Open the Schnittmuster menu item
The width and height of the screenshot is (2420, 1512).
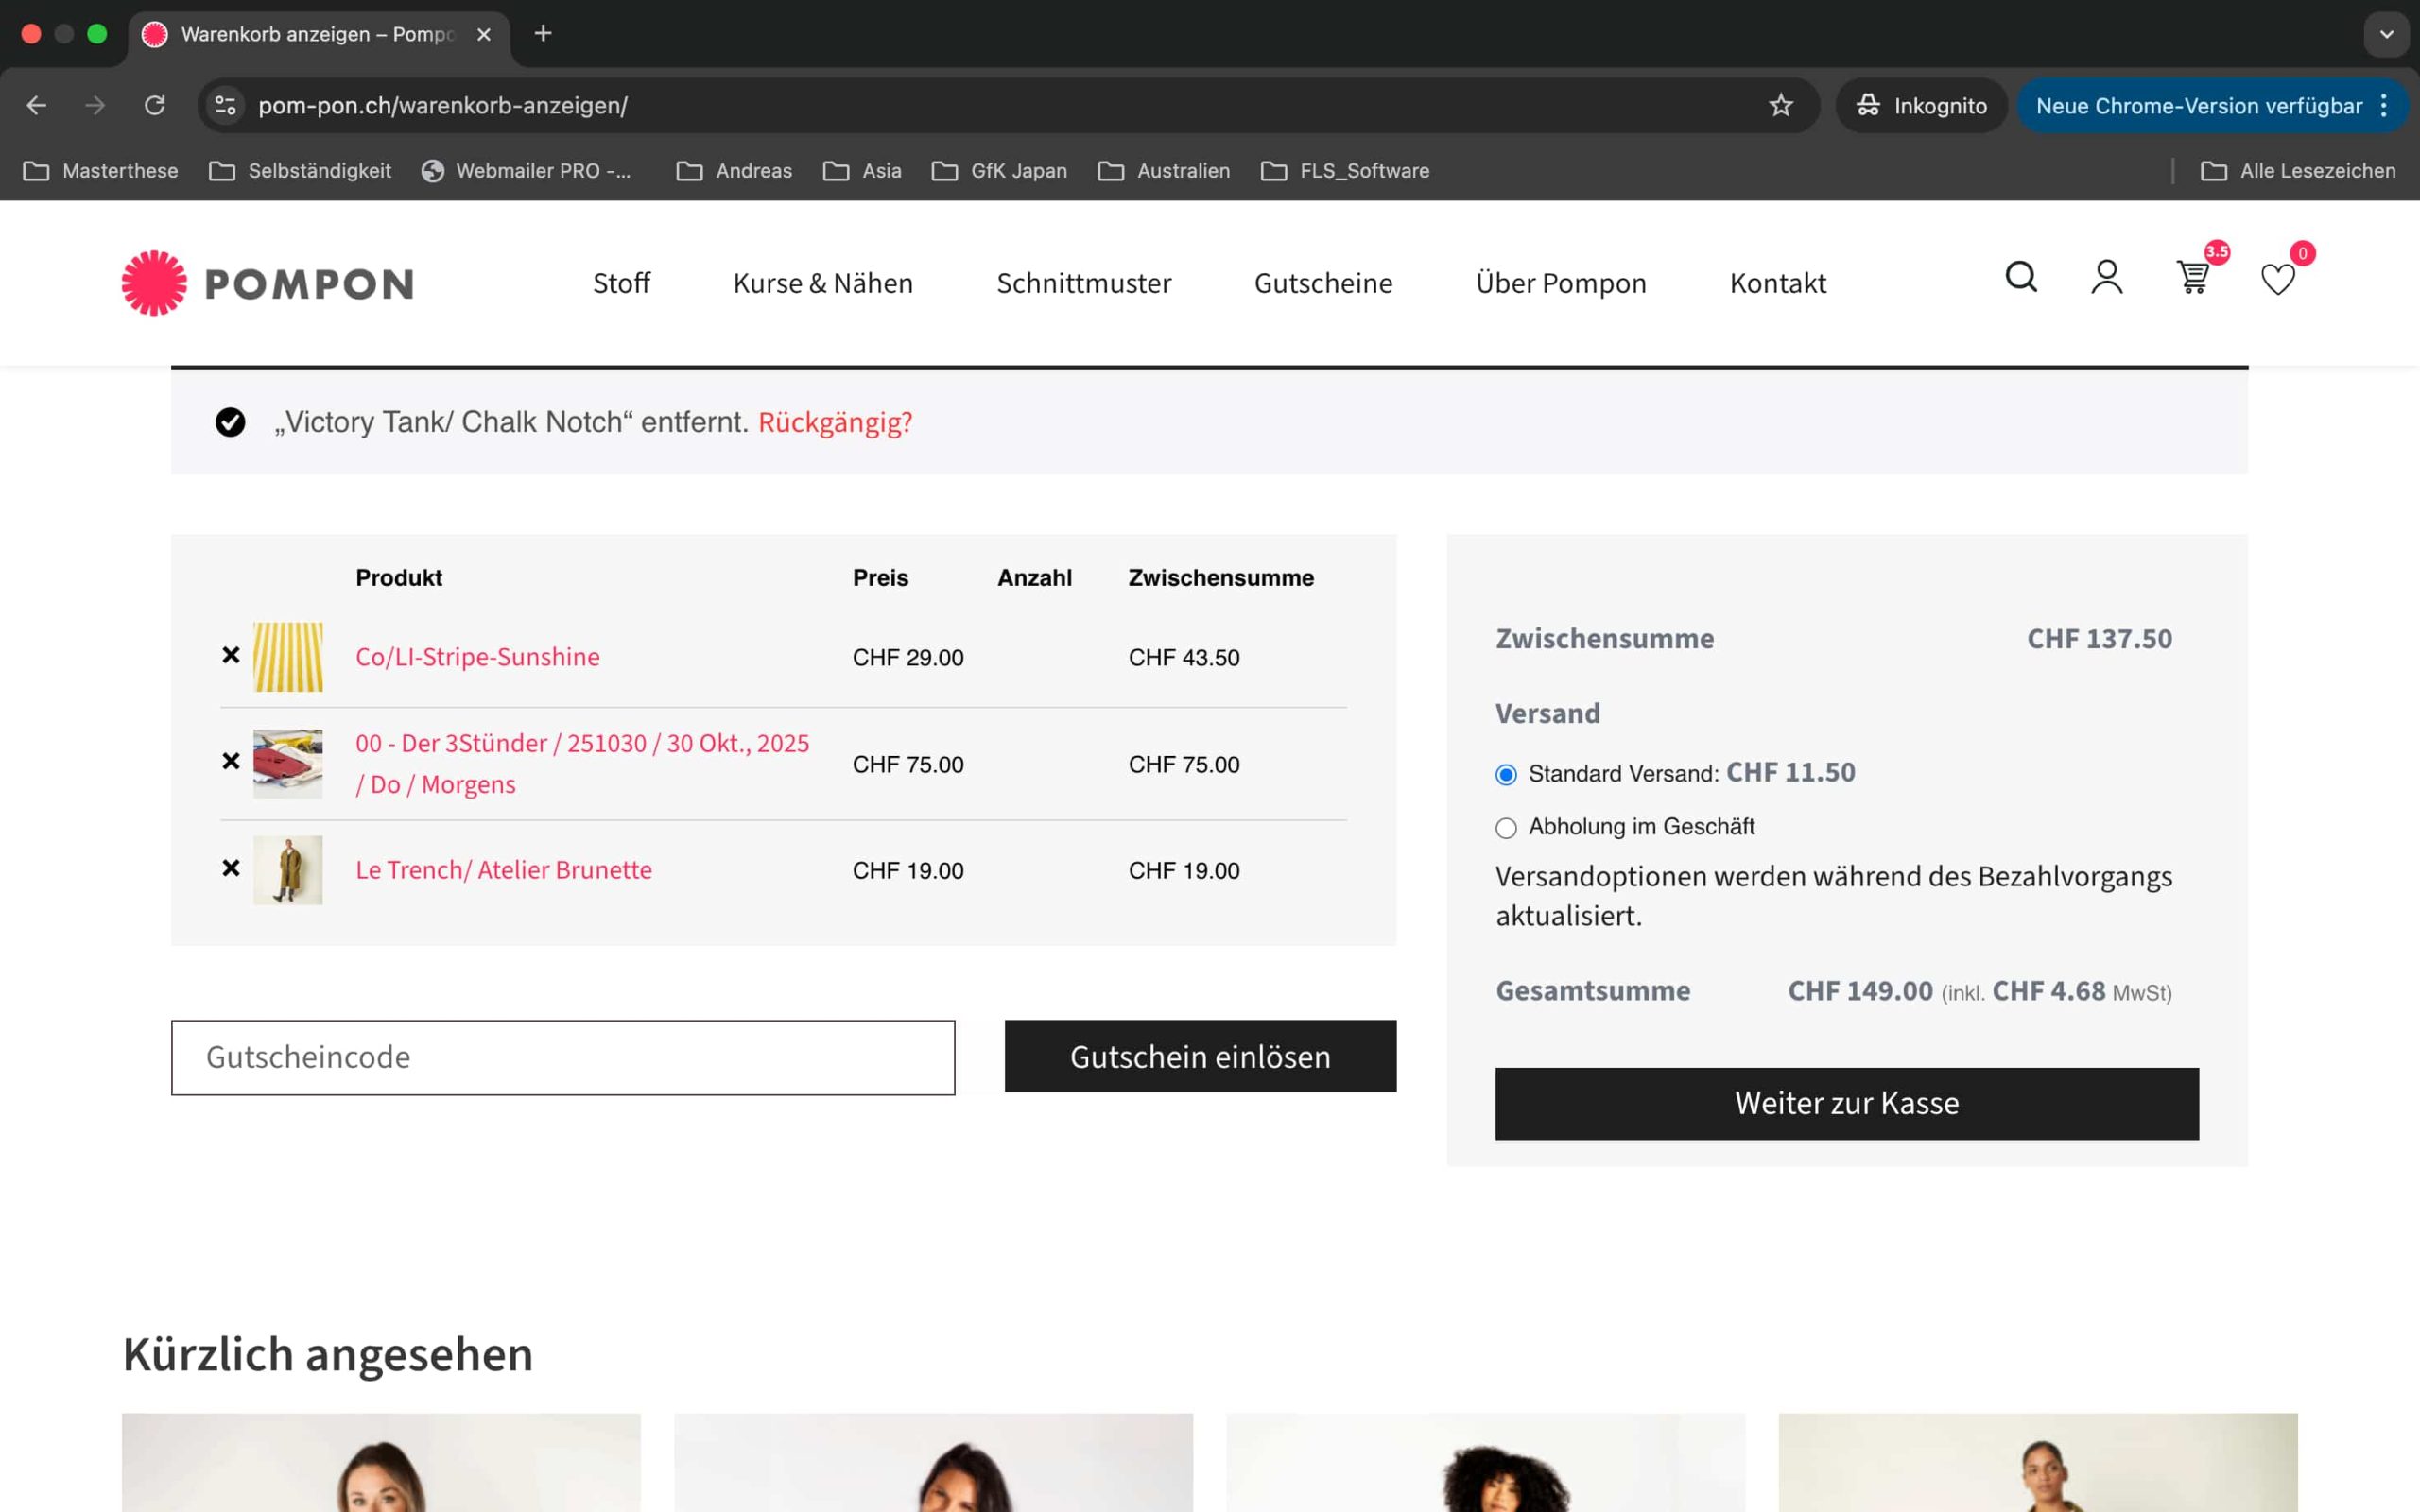1083,283
